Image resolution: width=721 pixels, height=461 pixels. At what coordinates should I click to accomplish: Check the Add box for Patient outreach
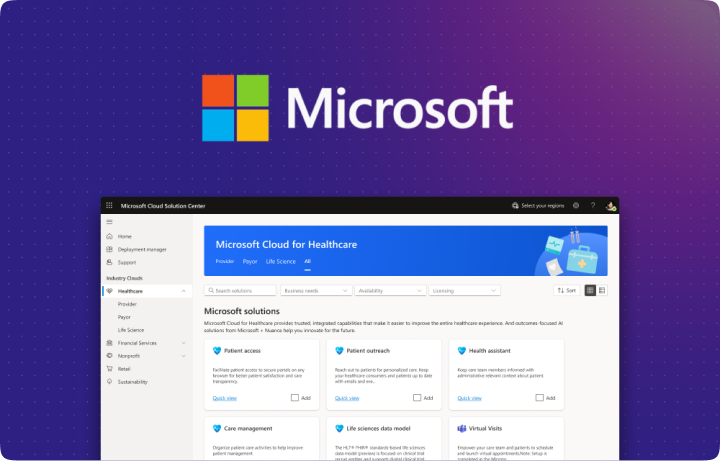417,398
